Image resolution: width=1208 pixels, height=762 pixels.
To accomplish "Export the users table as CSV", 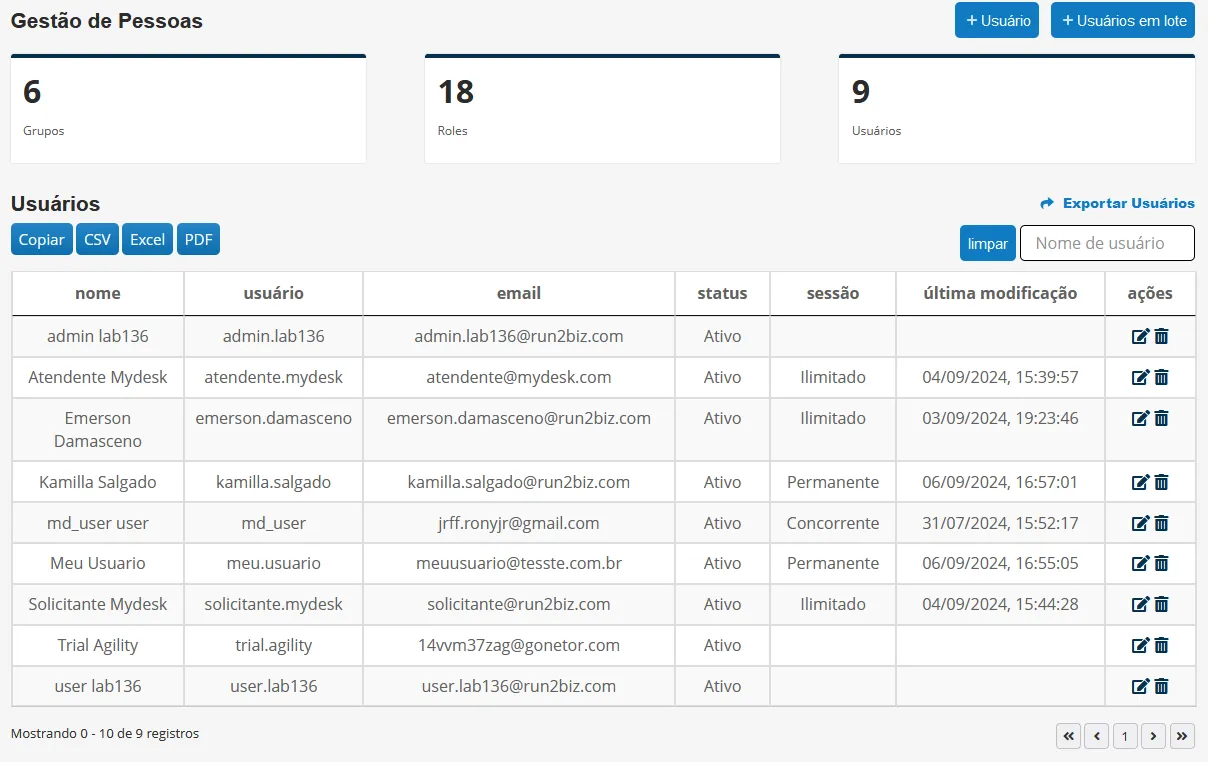I will 97,240.
